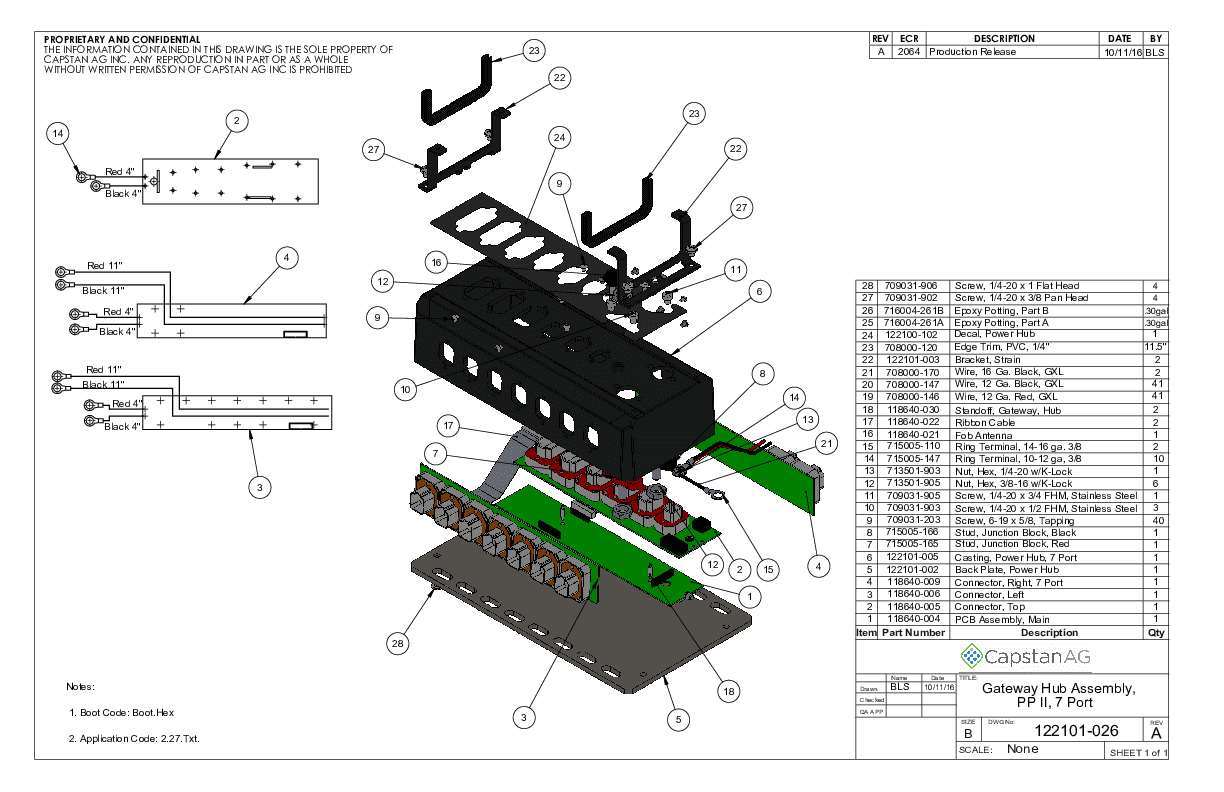This screenshot has height=792, width=1224.
Task: Click balloon 24 pointing to the decal
Action: [x=559, y=136]
